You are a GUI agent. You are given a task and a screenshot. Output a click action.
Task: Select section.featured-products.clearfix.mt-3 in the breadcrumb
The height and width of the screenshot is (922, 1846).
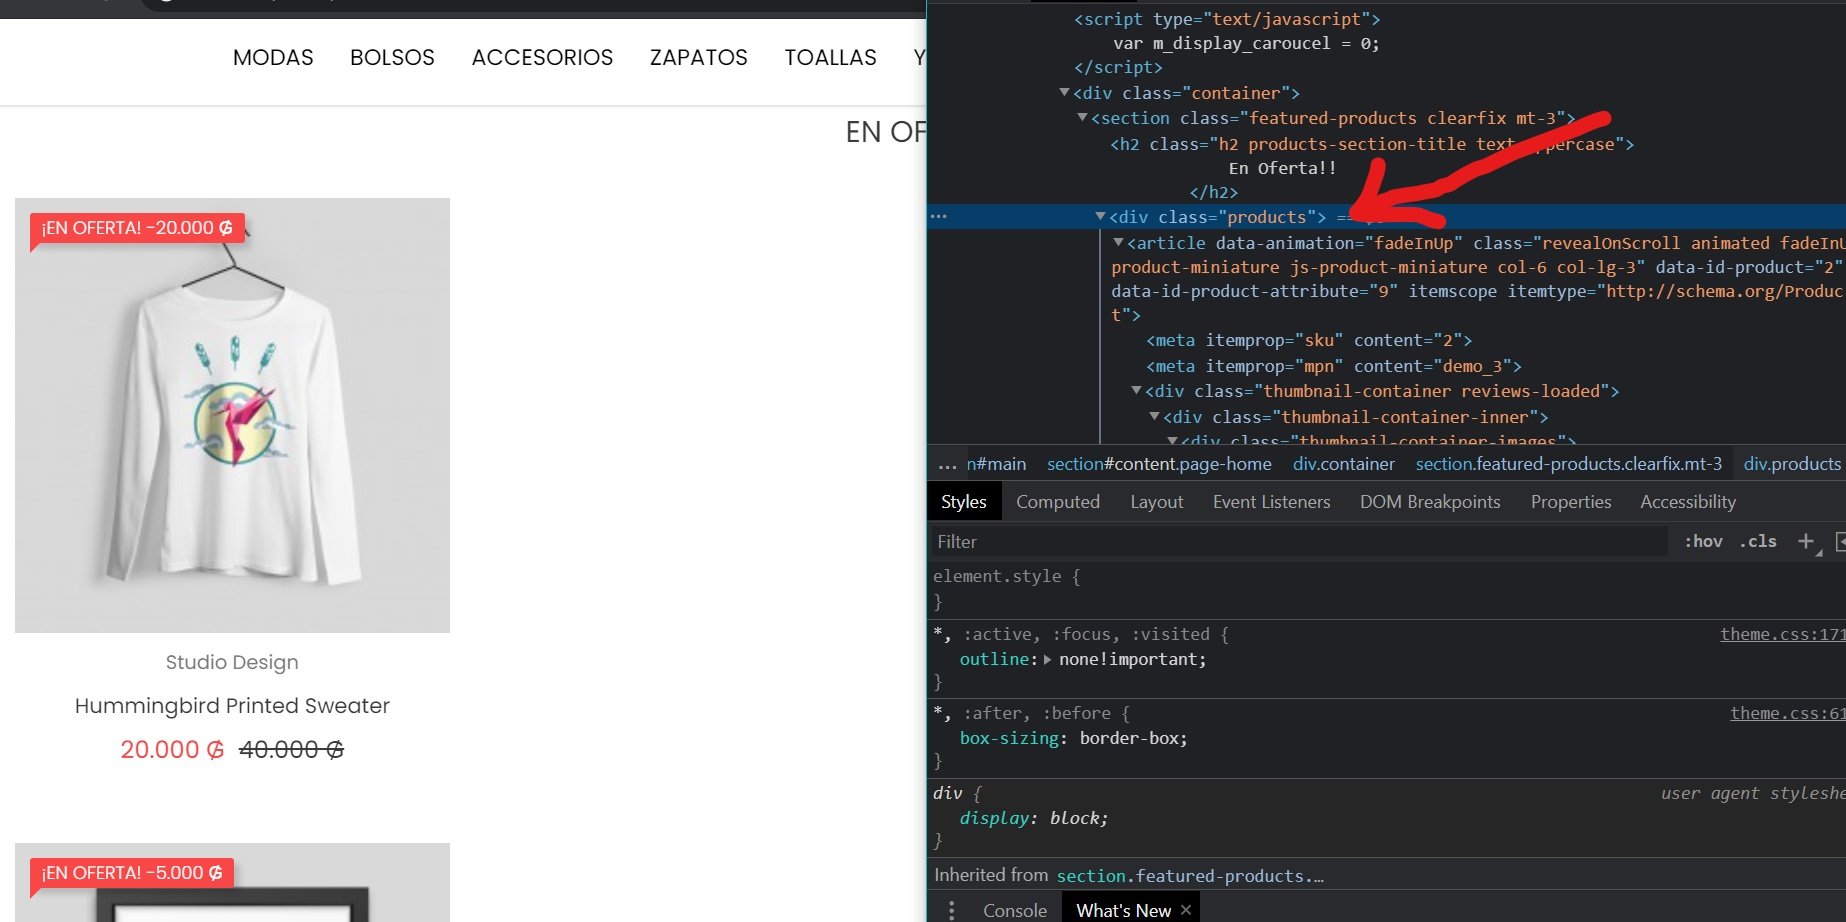point(1569,464)
